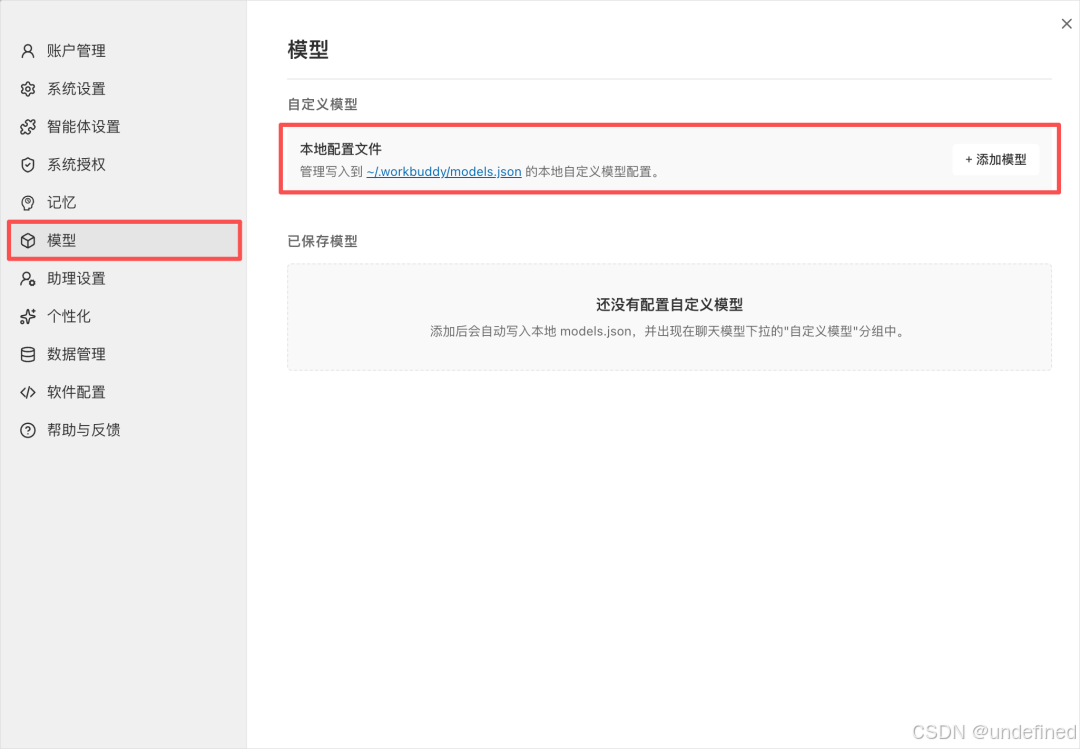Viewport: 1080px width, 749px height.
Task: Click the 个性化 sparkle icon
Action: [x=28, y=316]
